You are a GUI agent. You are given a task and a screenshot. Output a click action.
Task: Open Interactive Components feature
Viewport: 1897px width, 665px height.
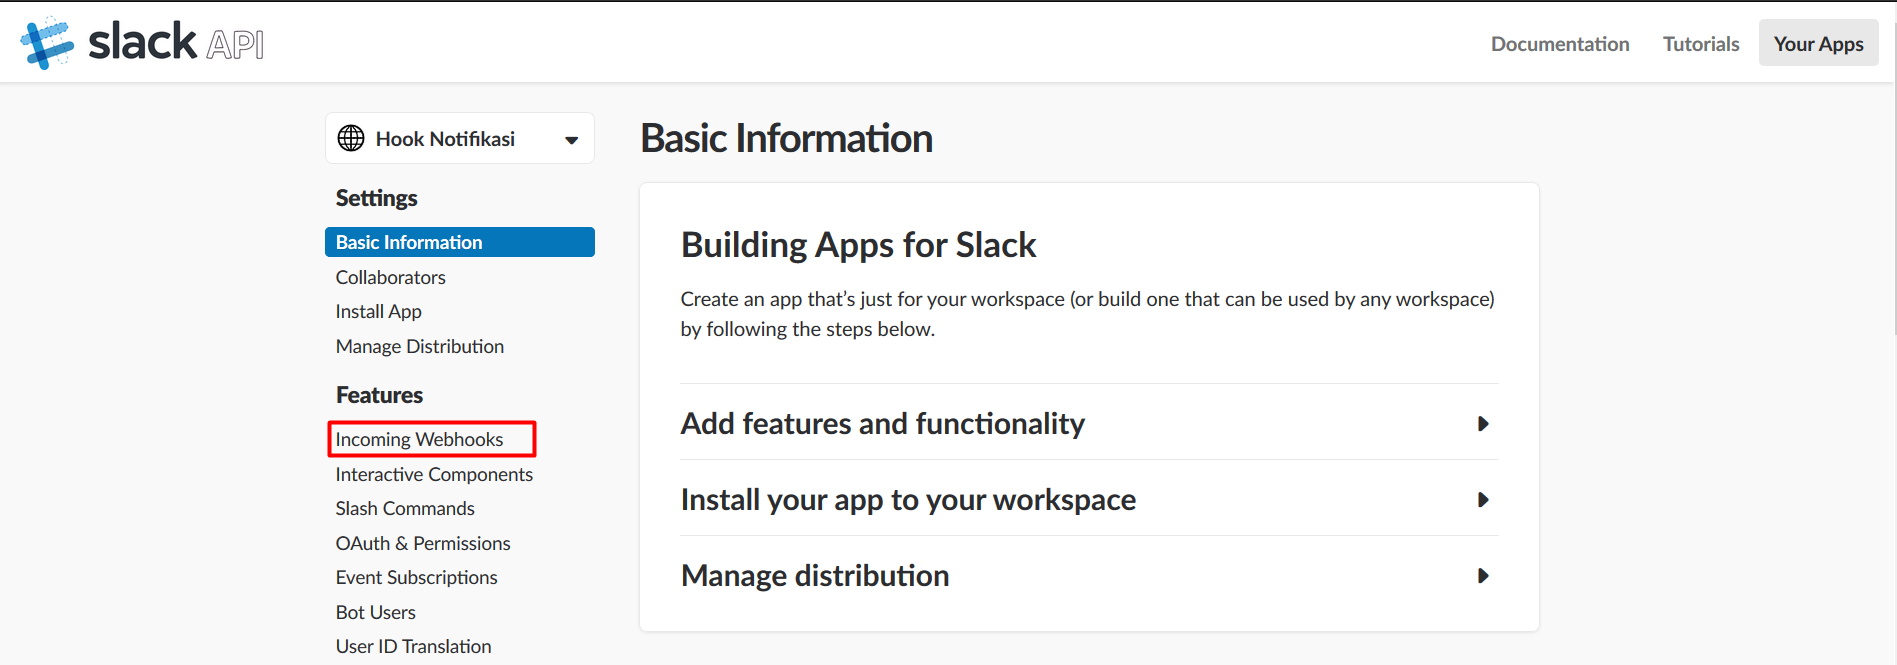point(434,474)
